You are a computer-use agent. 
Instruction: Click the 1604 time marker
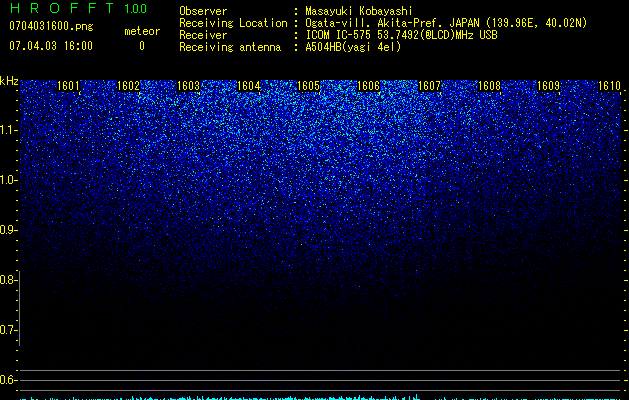pos(249,86)
